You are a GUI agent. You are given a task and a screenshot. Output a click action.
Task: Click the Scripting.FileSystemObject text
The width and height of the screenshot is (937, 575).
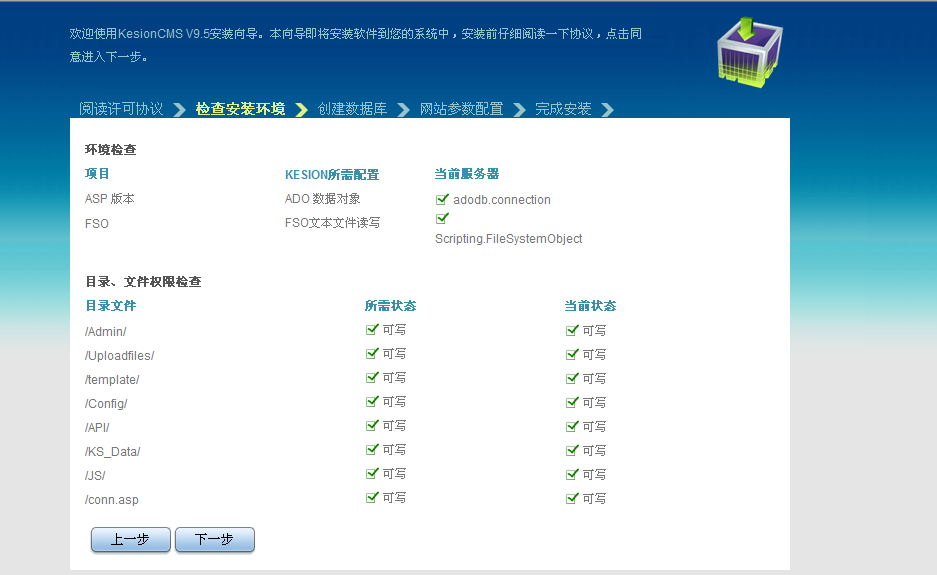pos(509,238)
